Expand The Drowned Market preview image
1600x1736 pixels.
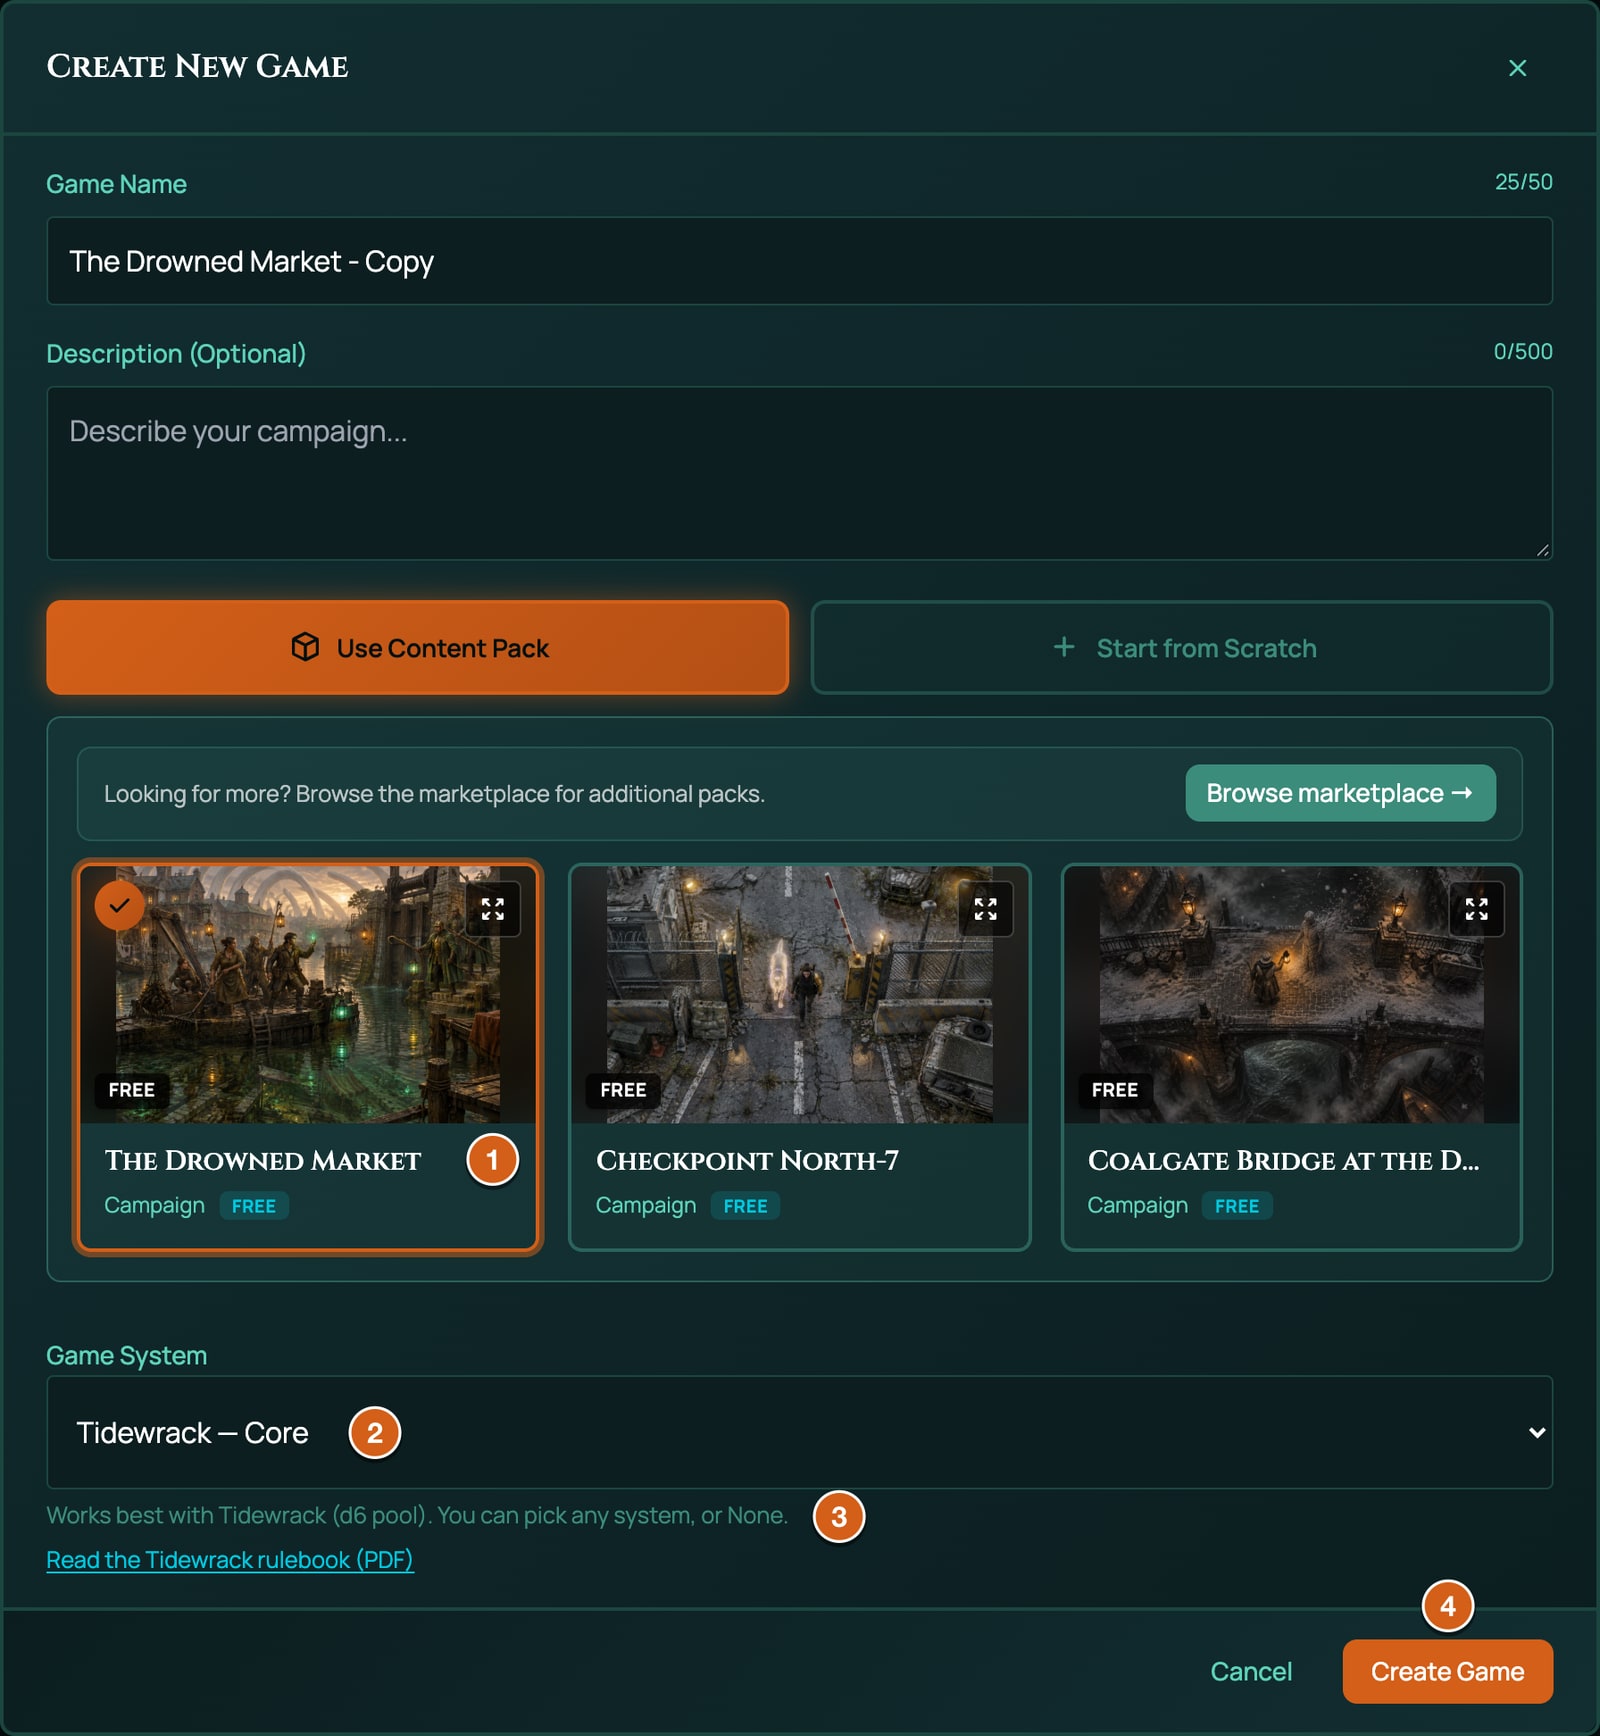click(493, 909)
